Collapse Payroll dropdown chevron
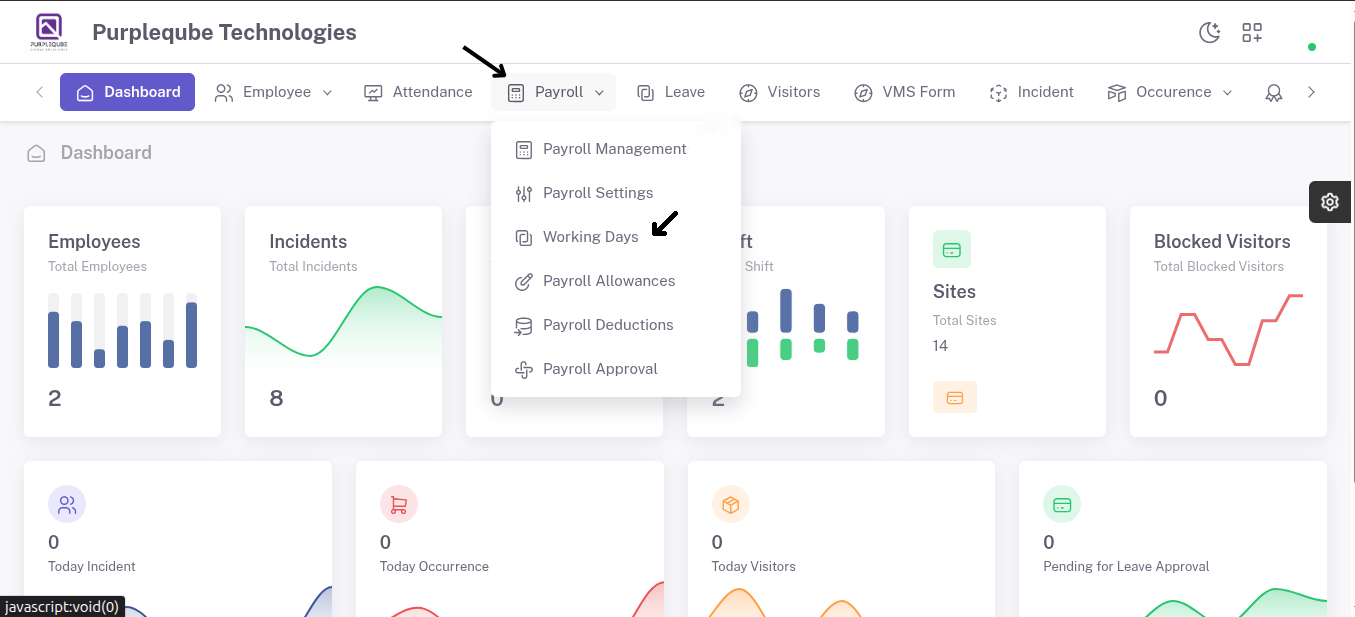This screenshot has height=617, width=1355. (x=599, y=93)
